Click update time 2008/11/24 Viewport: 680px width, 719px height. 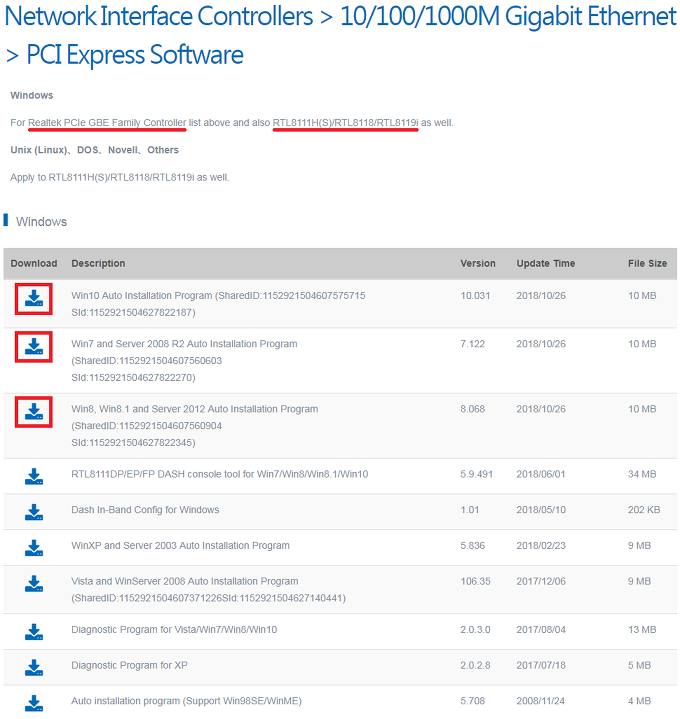541,701
